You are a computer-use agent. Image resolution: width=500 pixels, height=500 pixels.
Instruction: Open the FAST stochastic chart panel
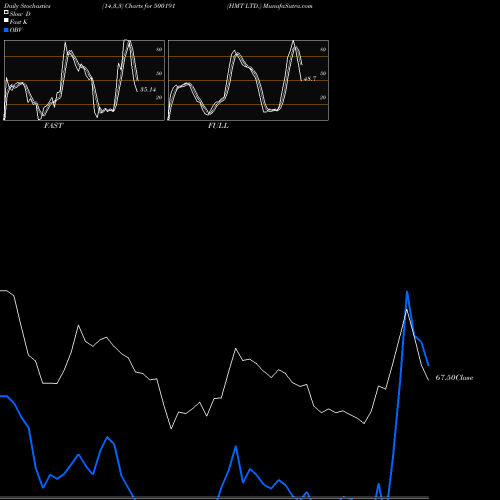point(84,80)
